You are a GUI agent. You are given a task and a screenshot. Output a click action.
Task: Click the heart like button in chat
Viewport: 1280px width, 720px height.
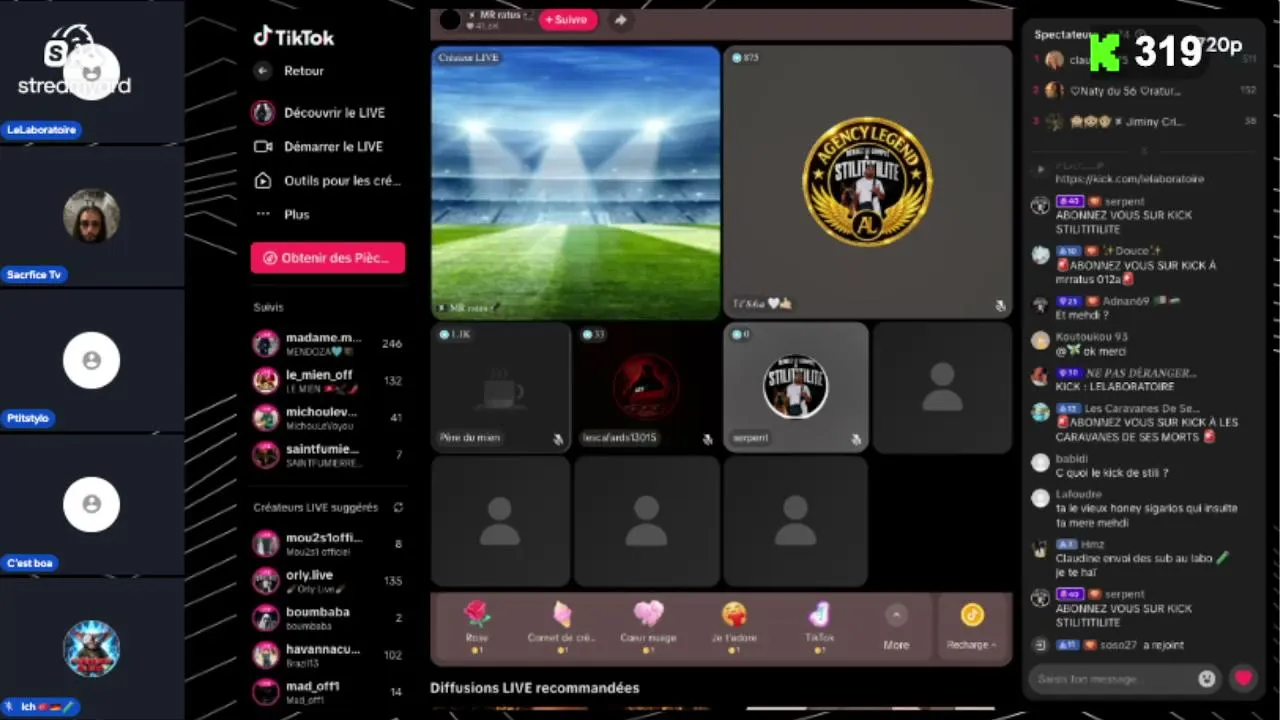1243,678
